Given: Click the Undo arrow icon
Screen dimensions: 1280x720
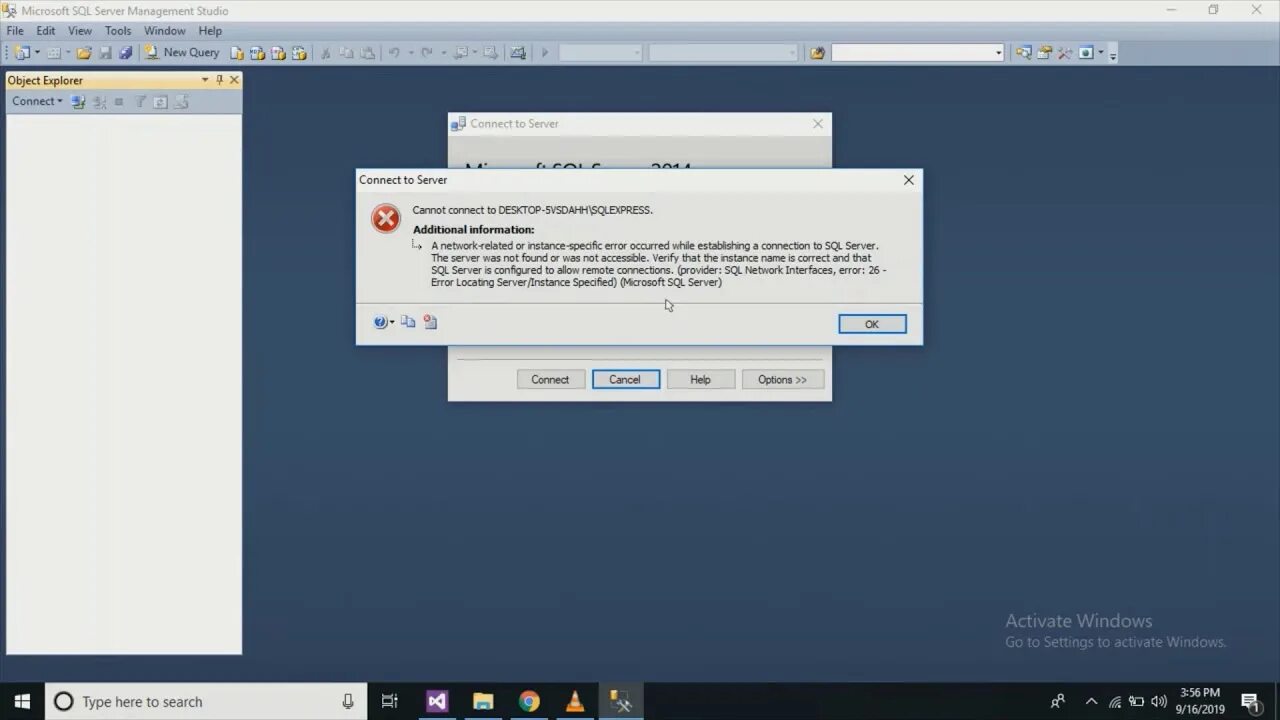Looking at the screenshot, I should click(x=394, y=52).
